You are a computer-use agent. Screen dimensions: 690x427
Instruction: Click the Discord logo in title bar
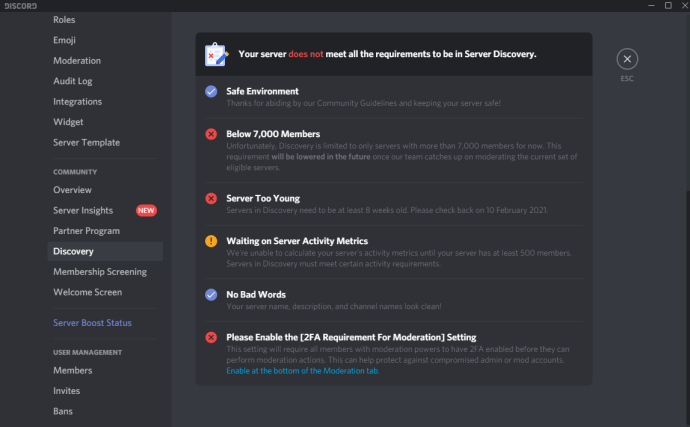[21, 6]
